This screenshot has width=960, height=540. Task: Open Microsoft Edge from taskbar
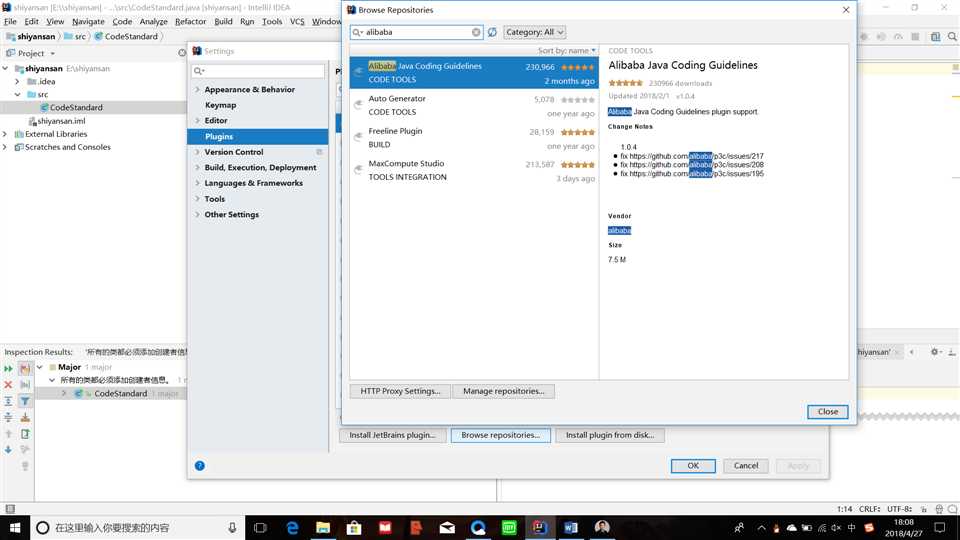click(292, 527)
